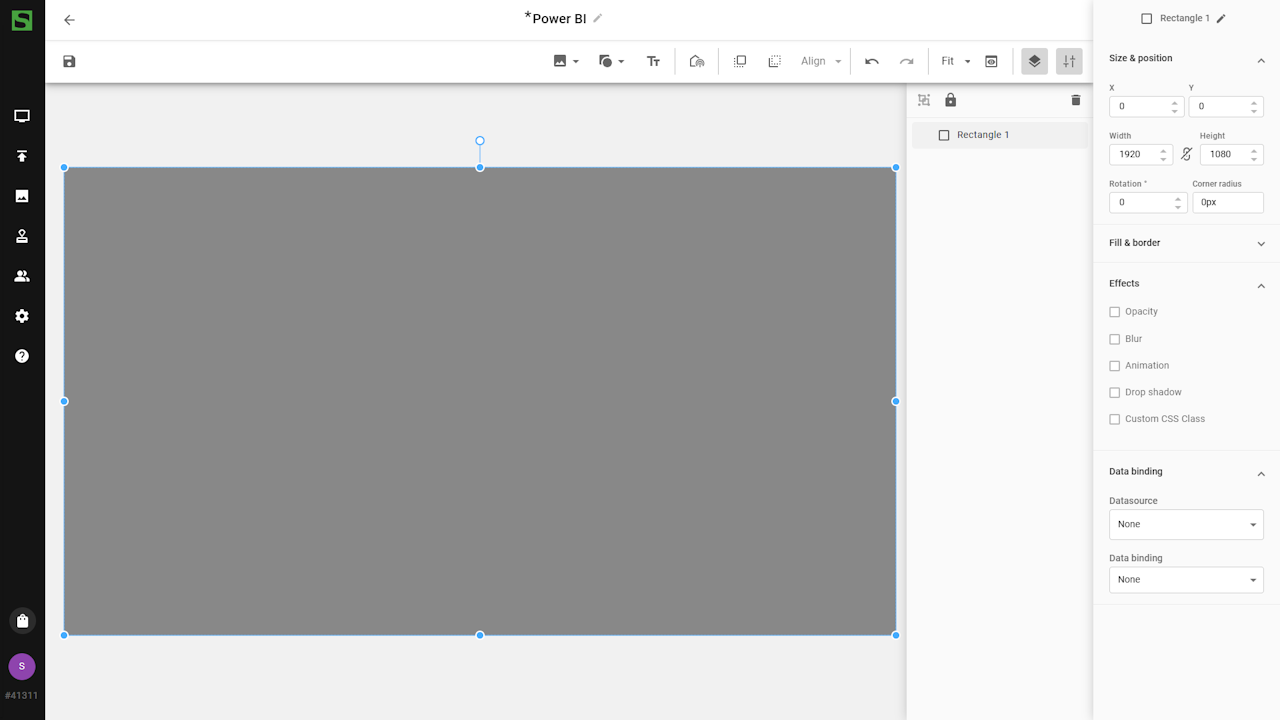Click the Corner radius input field
Viewport: 1280px width, 720px height.
click(1227, 202)
